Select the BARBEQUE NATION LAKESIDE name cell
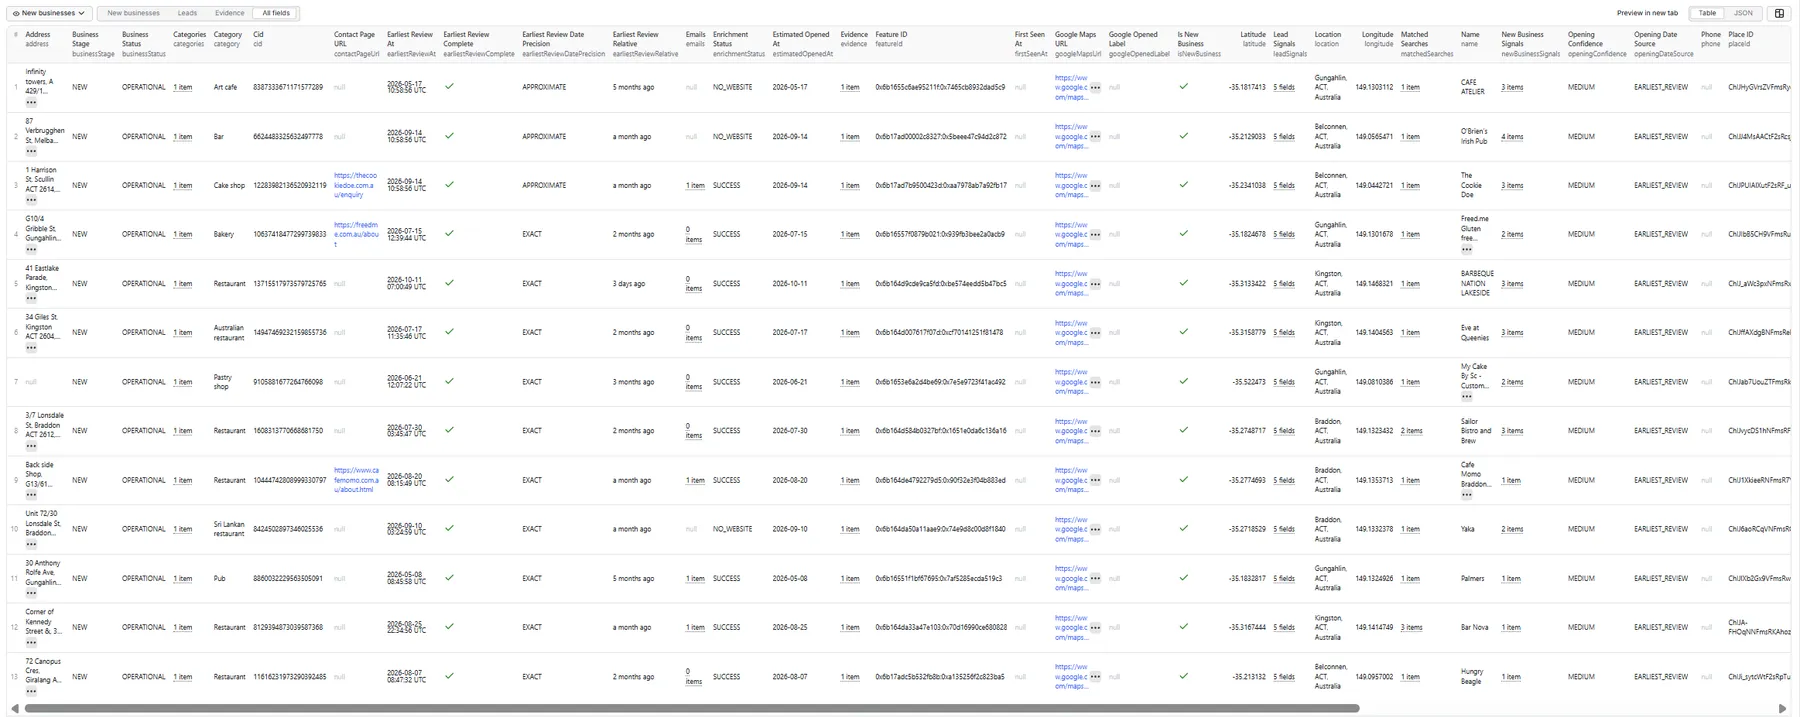 coord(1477,283)
